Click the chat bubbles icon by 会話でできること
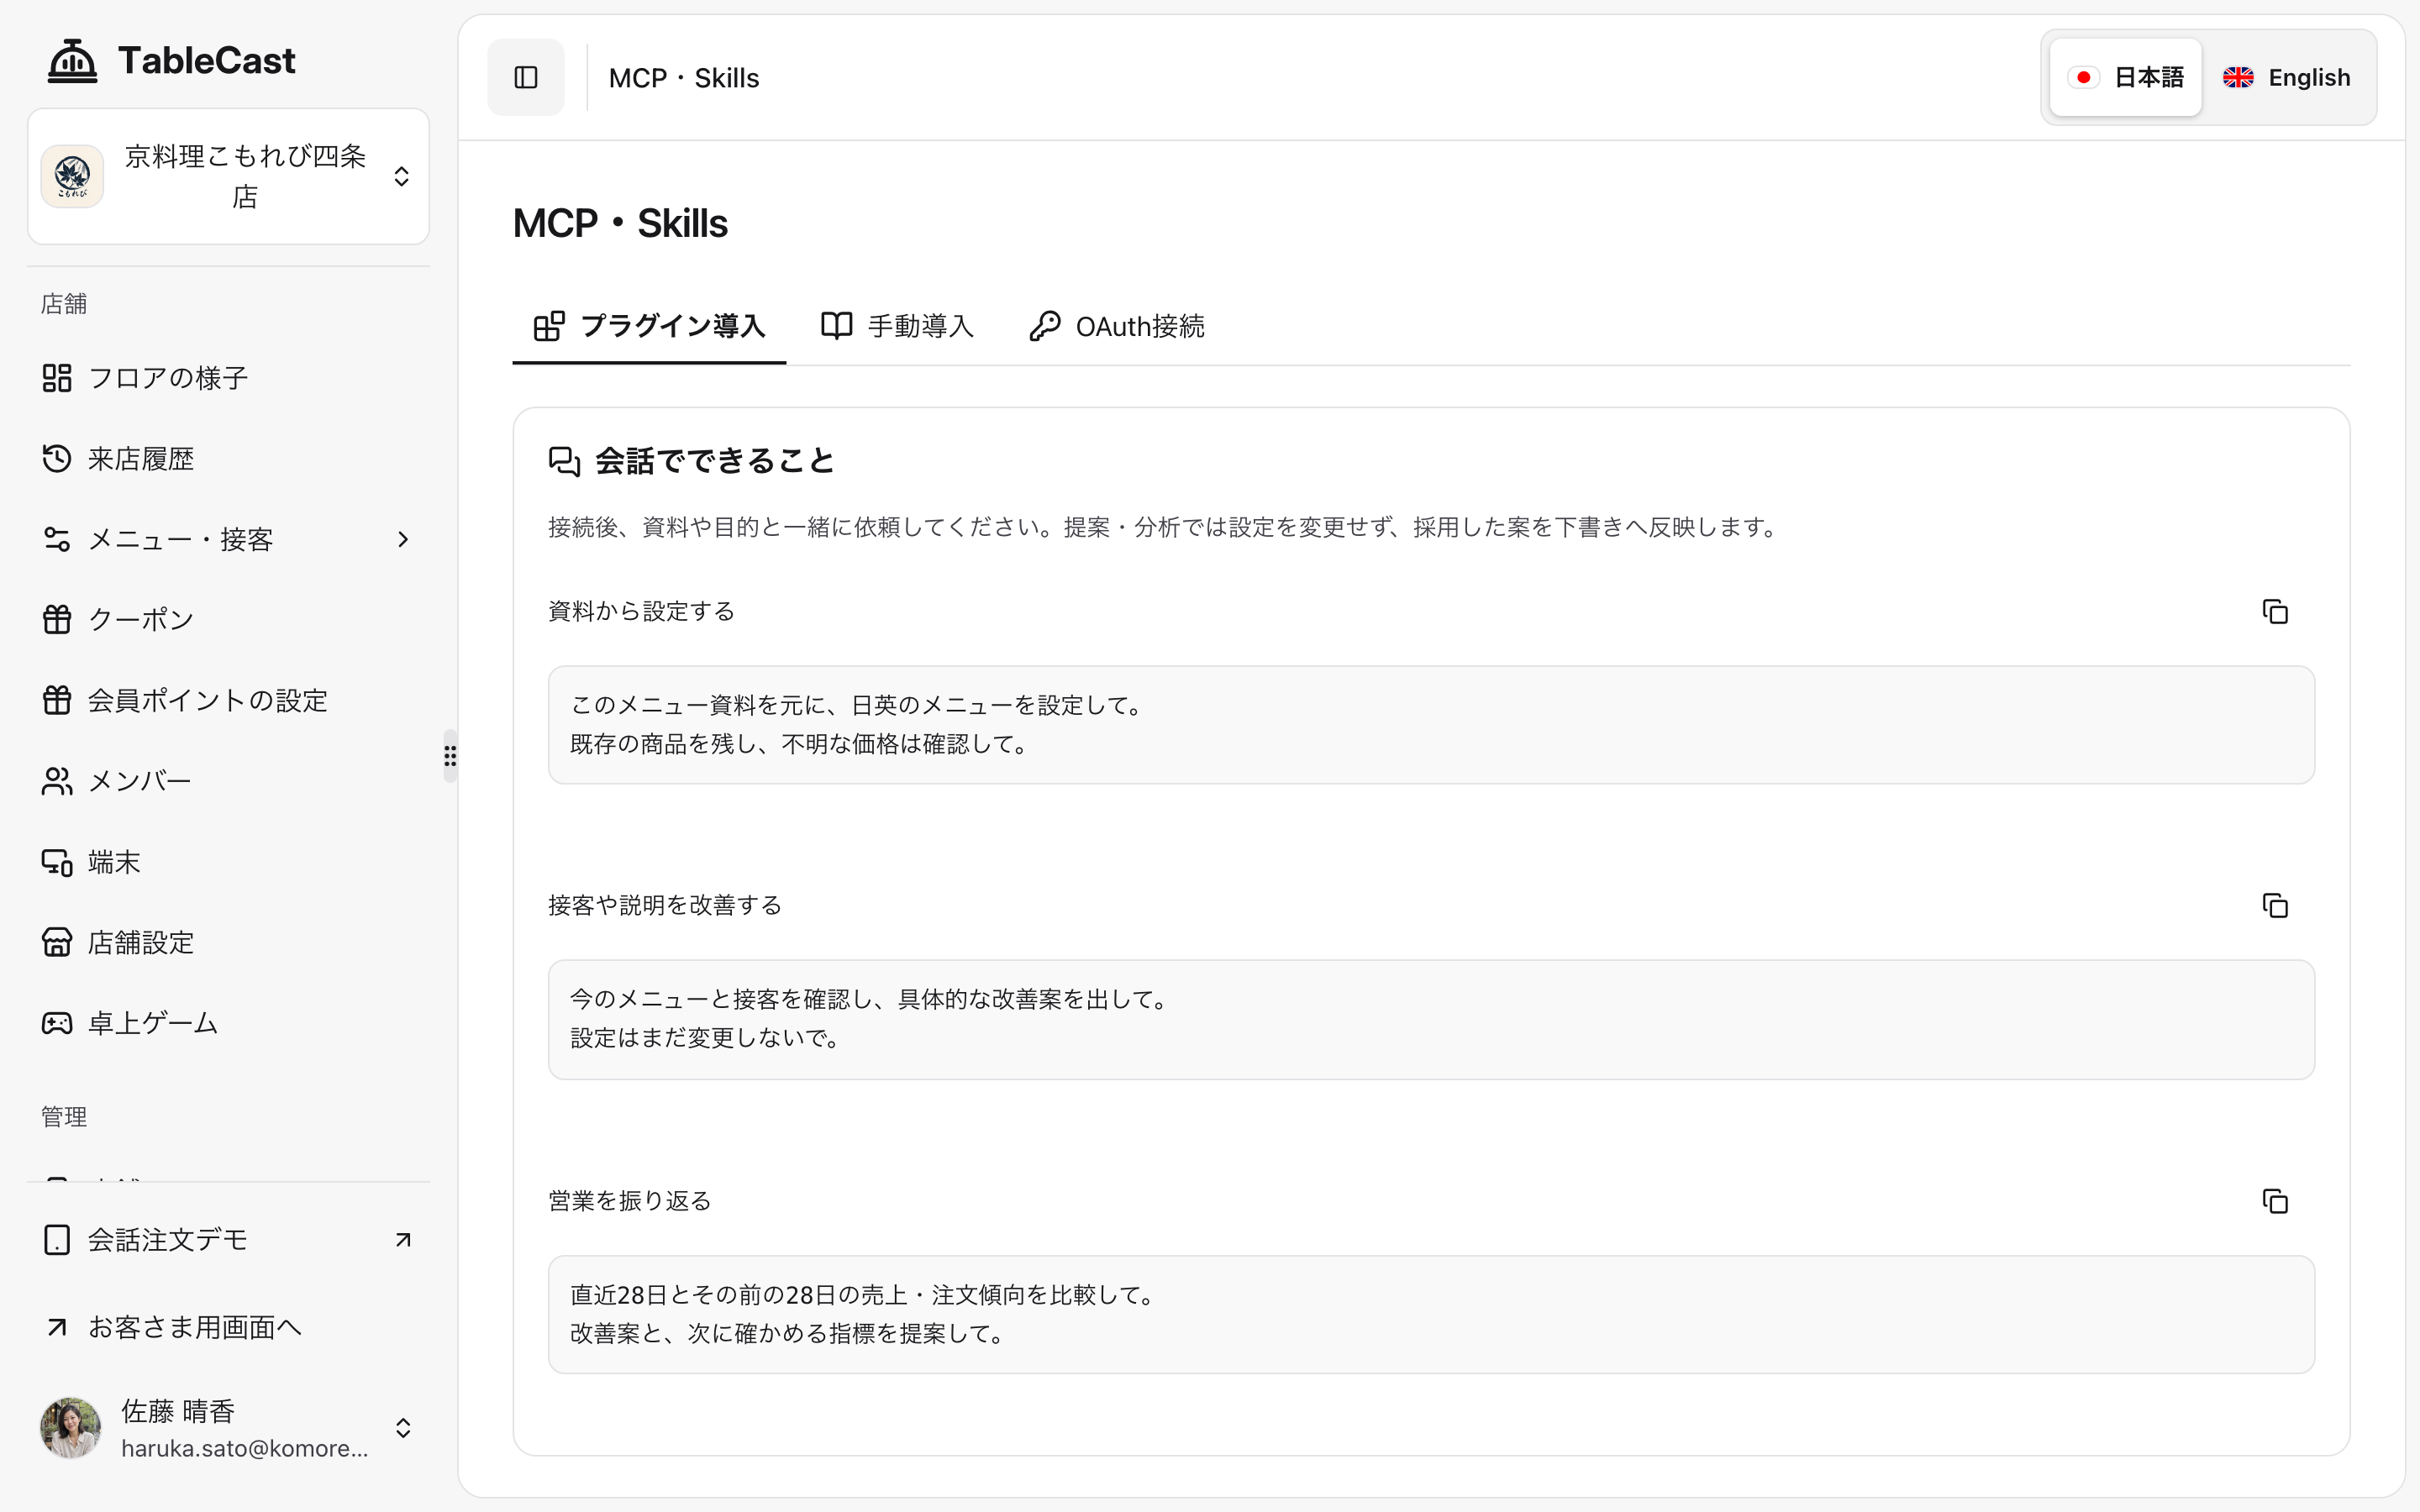The width and height of the screenshot is (2420, 1512). [x=564, y=461]
